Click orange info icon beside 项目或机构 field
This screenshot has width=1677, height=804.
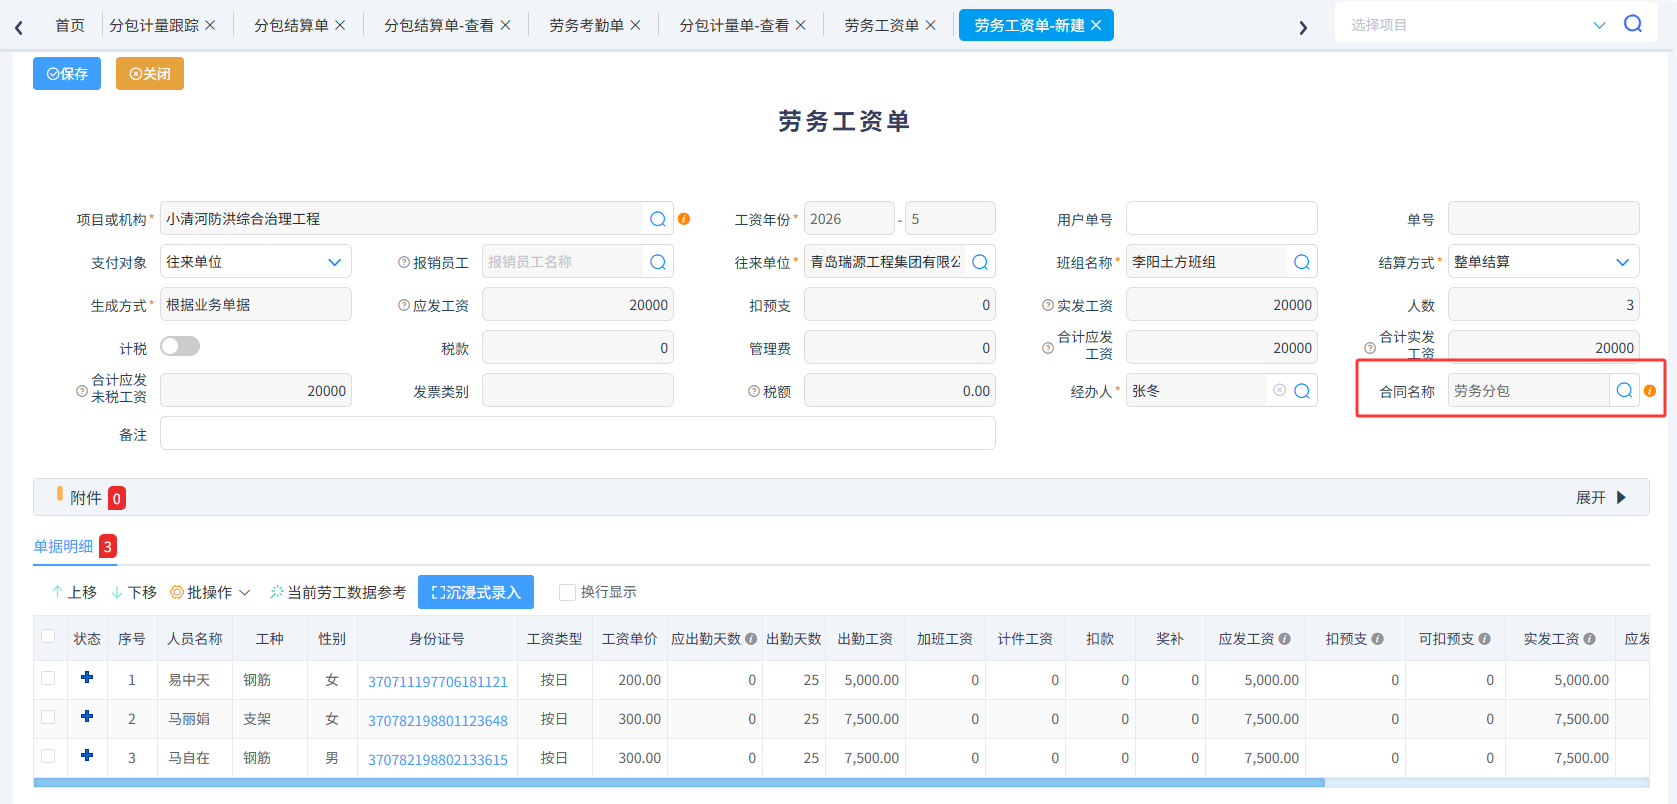pyautogui.click(x=684, y=219)
